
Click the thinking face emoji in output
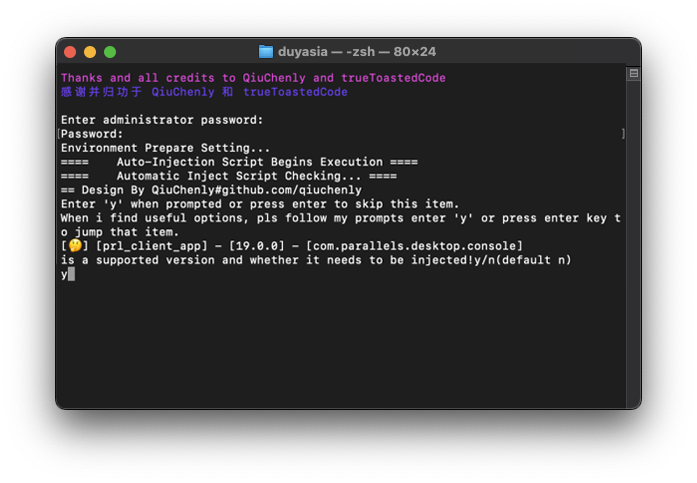[x=75, y=246]
